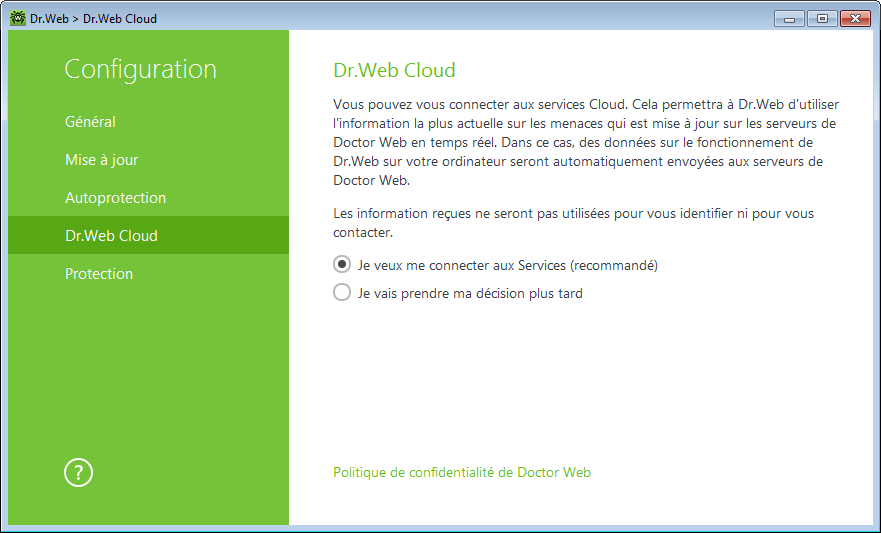The width and height of the screenshot is (881, 533).
Task: Click the 'Les information reçues' paragraph
Action: pyautogui.click(x=573, y=222)
